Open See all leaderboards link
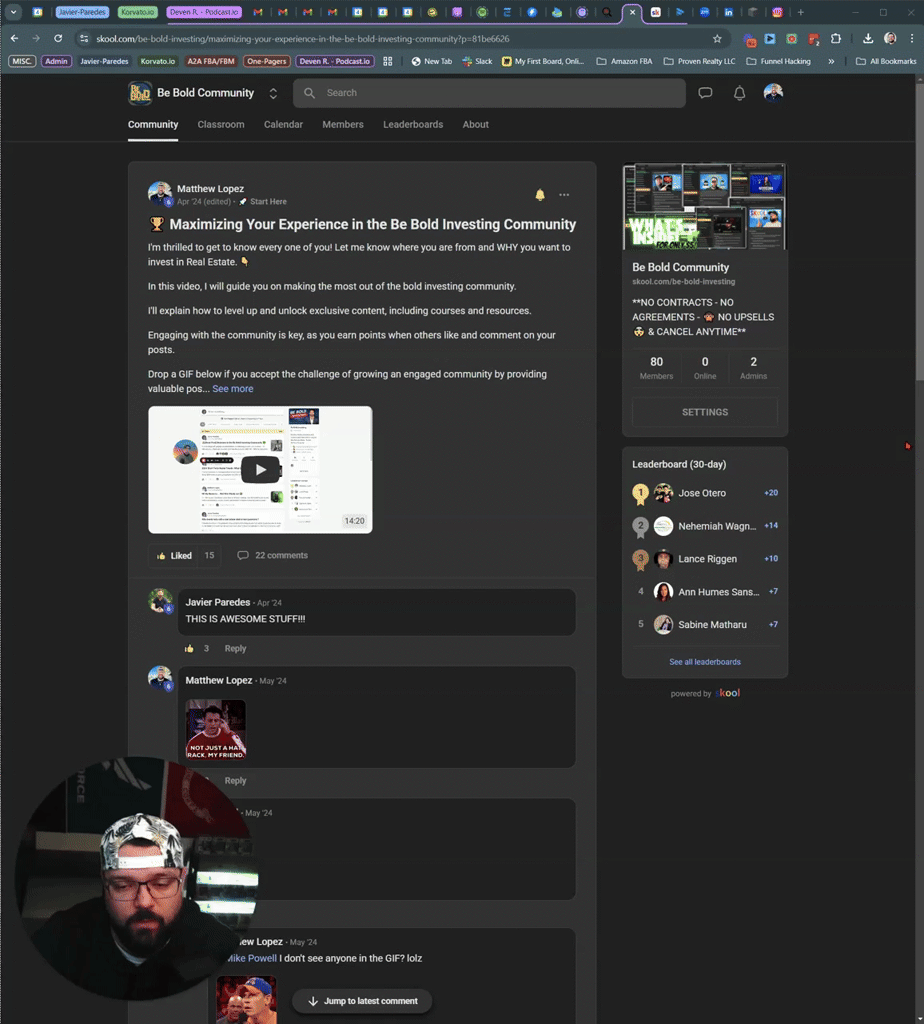924x1024 pixels. pos(704,661)
